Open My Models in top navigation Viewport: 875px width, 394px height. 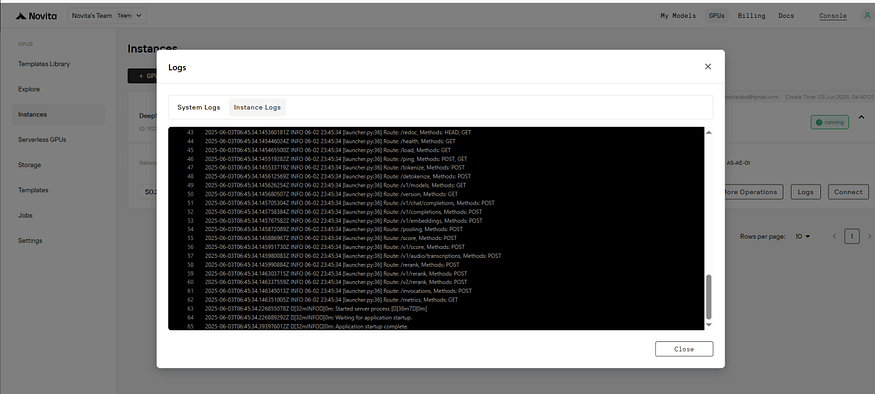(678, 16)
